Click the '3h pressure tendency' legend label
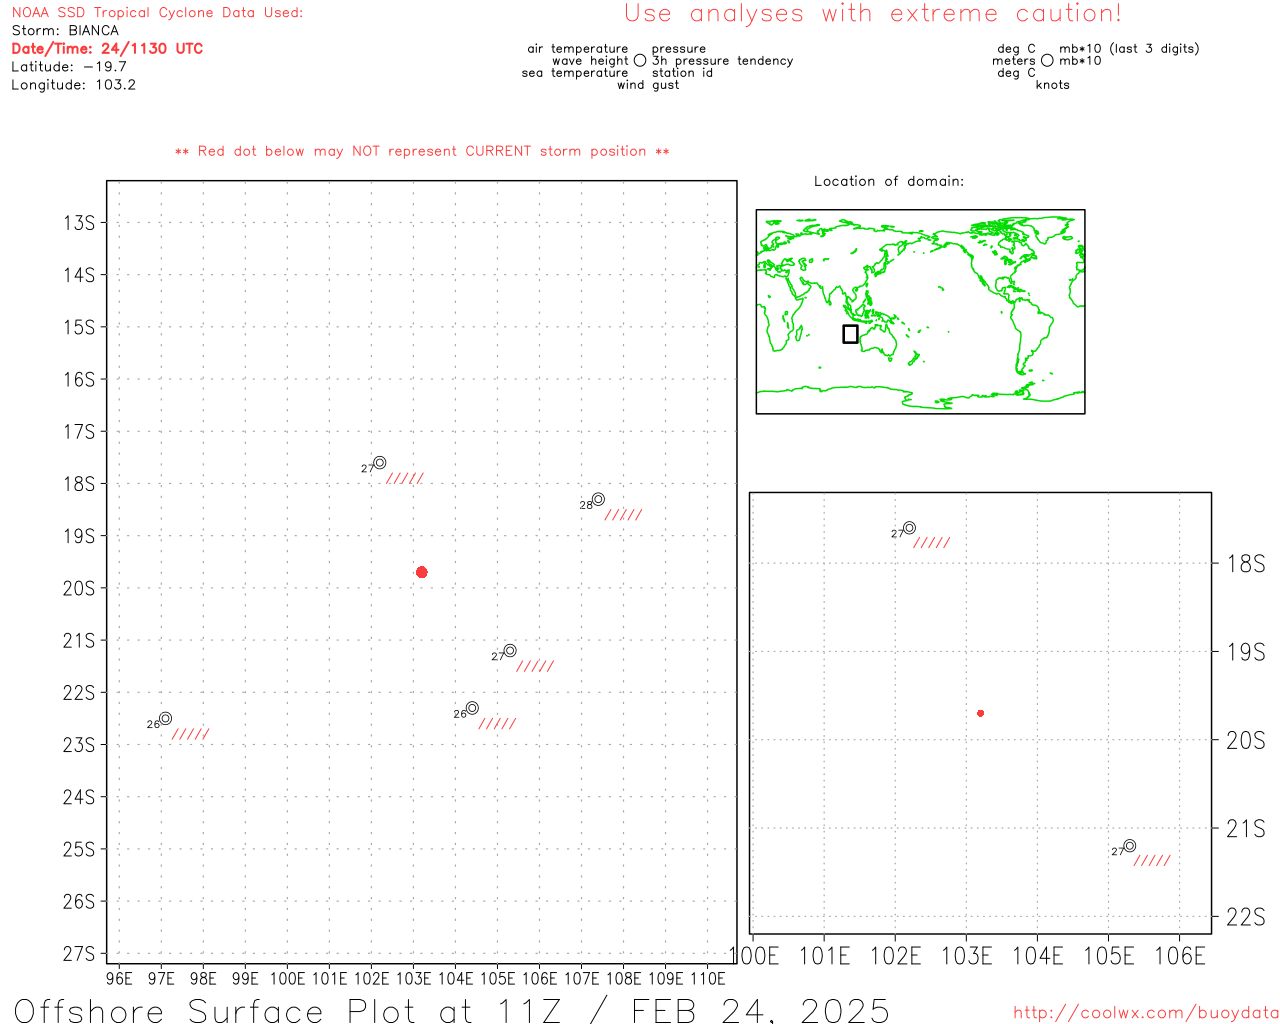 coord(723,61)
